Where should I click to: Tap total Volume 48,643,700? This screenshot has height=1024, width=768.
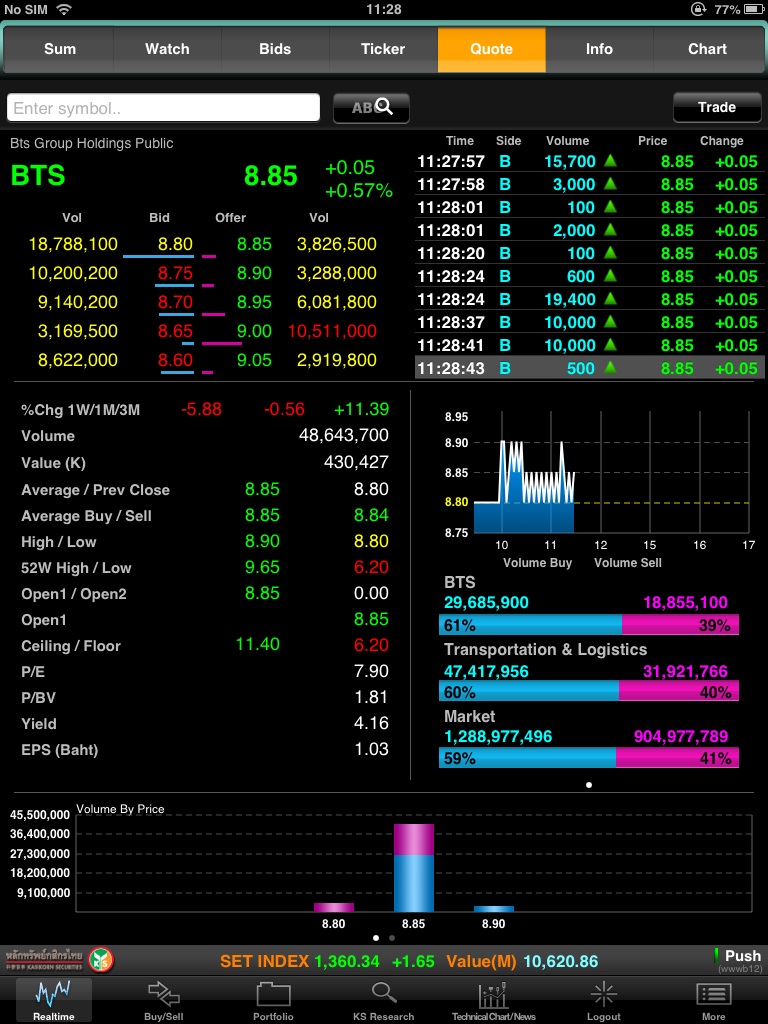[x=344, y=436]
